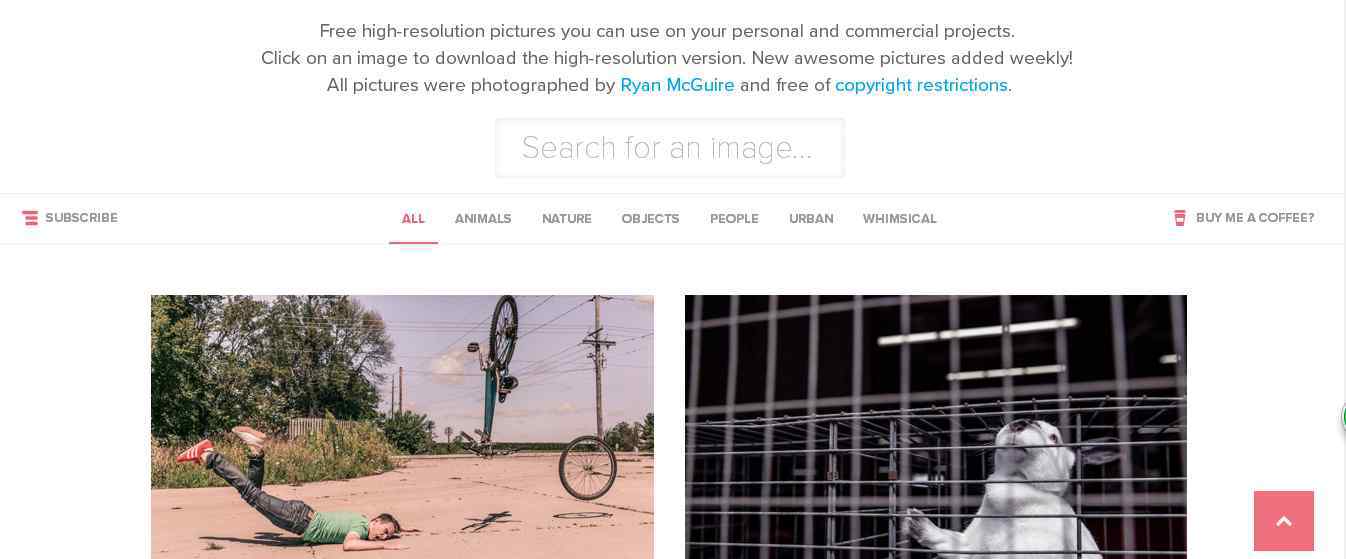Viewport: 1346px width, 559px height.
Task: Switch to the ANIMALS category
Action: 483,219
